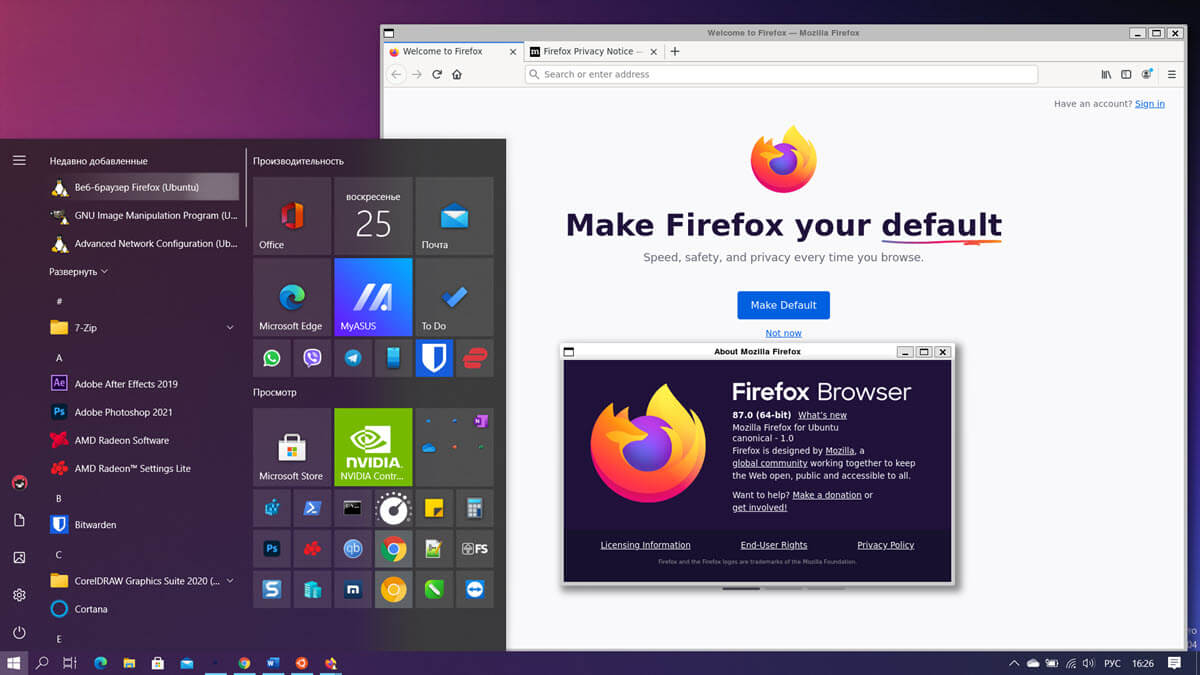
Task: Open the Почта mail tile
Action: pos(454,216)
